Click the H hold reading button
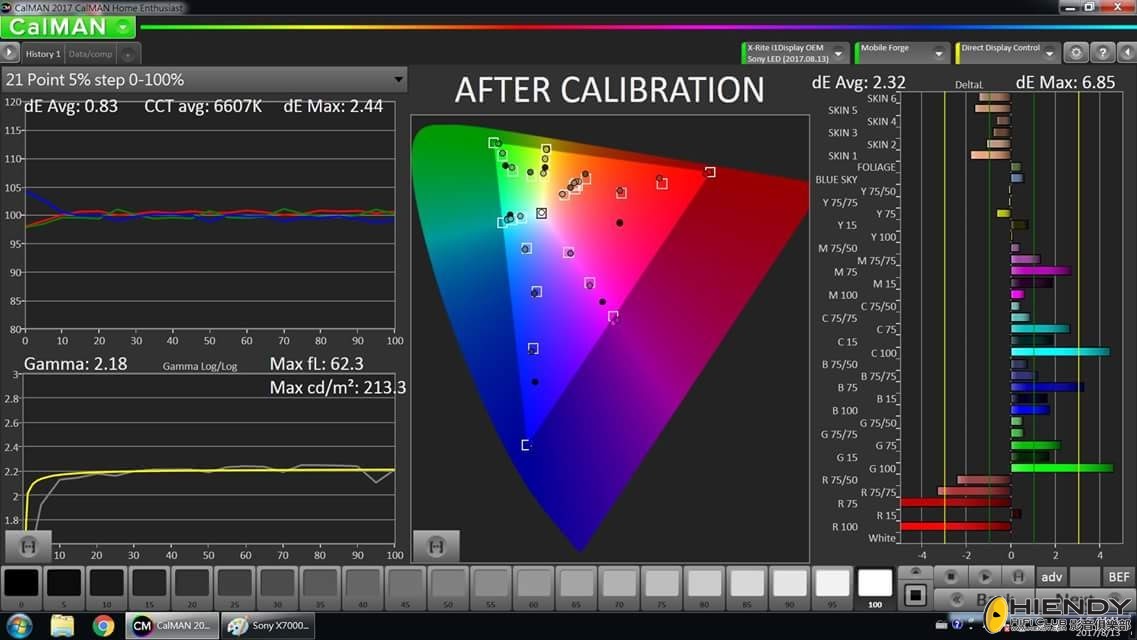Image resolution: width=1137 pixels, height=640 pixels. pyautogui.click(x=1018, y=577)
